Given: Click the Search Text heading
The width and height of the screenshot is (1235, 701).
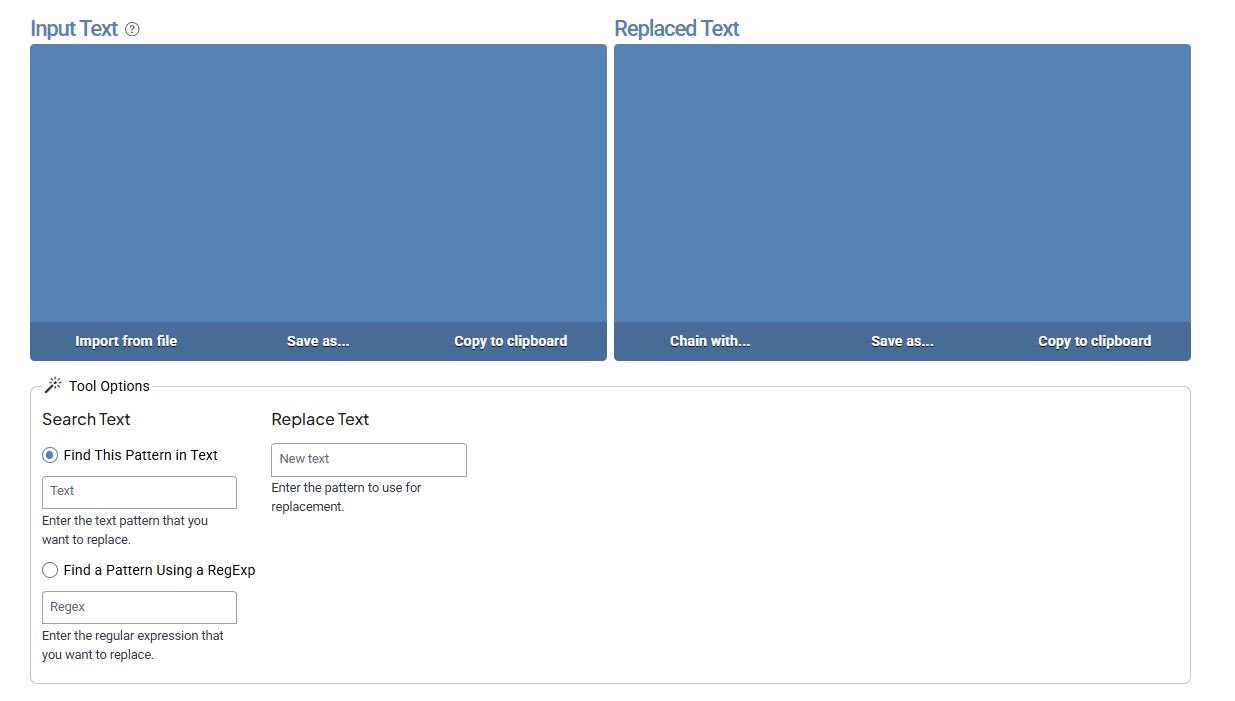Looking at the screenshot, I should click(x=86, y=419).
